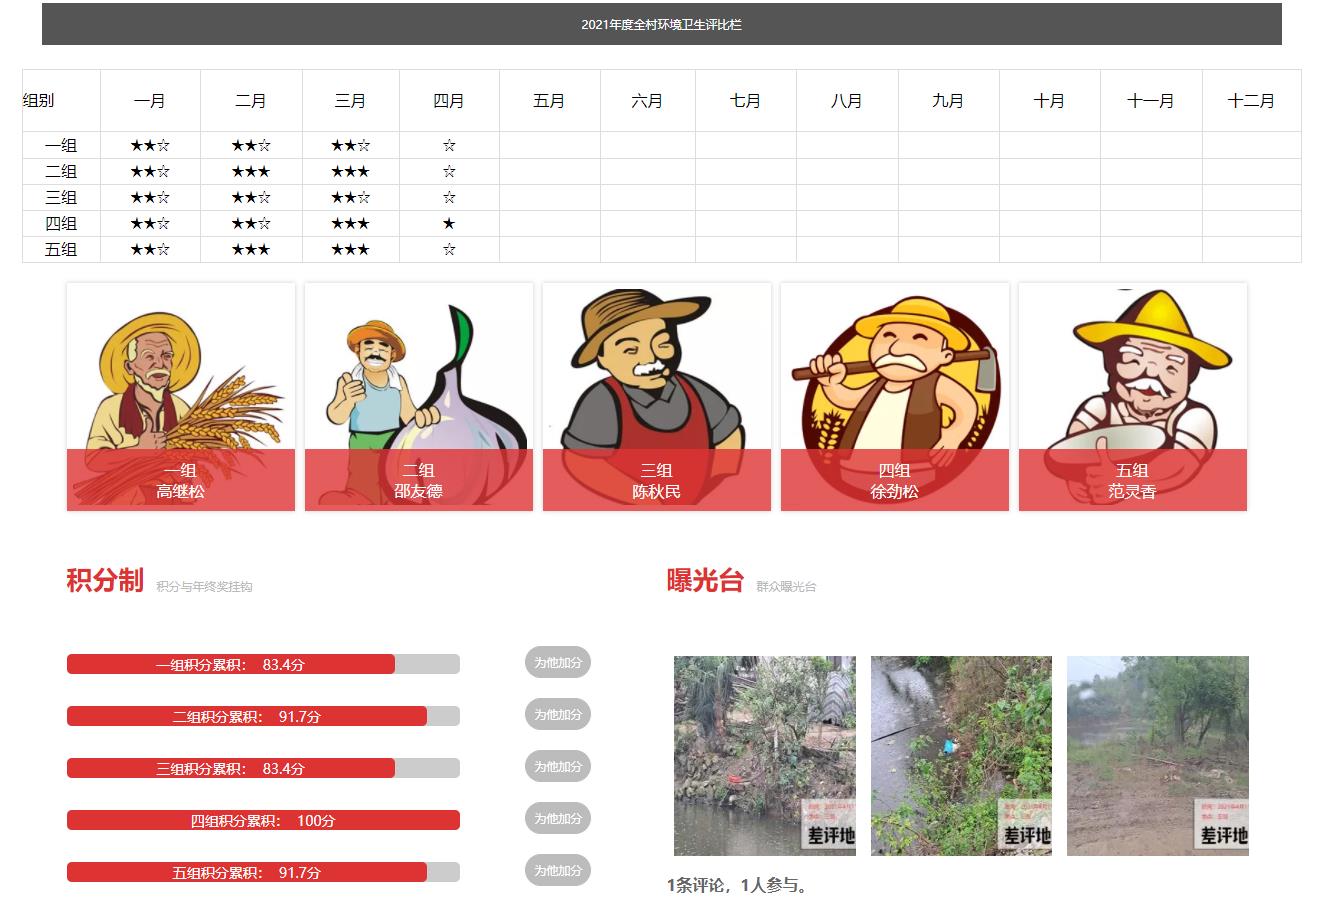The image size is (1319, 900).
Task: Click the 一组积分累积 83.4分 progress bar
Action: tap(263, 664)
